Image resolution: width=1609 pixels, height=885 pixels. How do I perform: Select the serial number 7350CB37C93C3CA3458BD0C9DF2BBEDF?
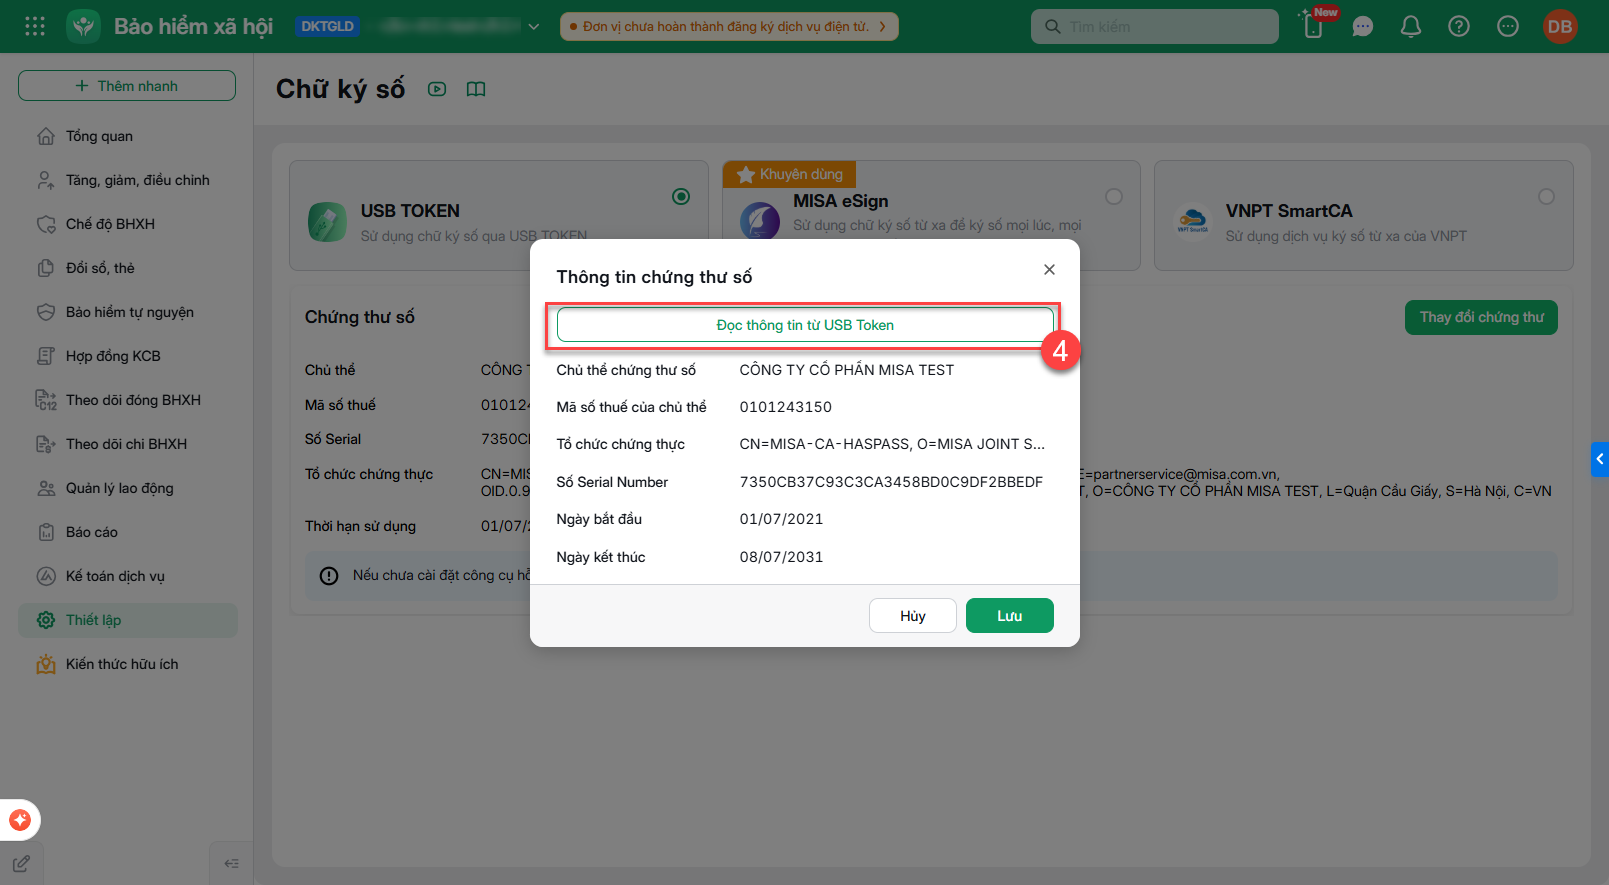click(x=891, y=482)
